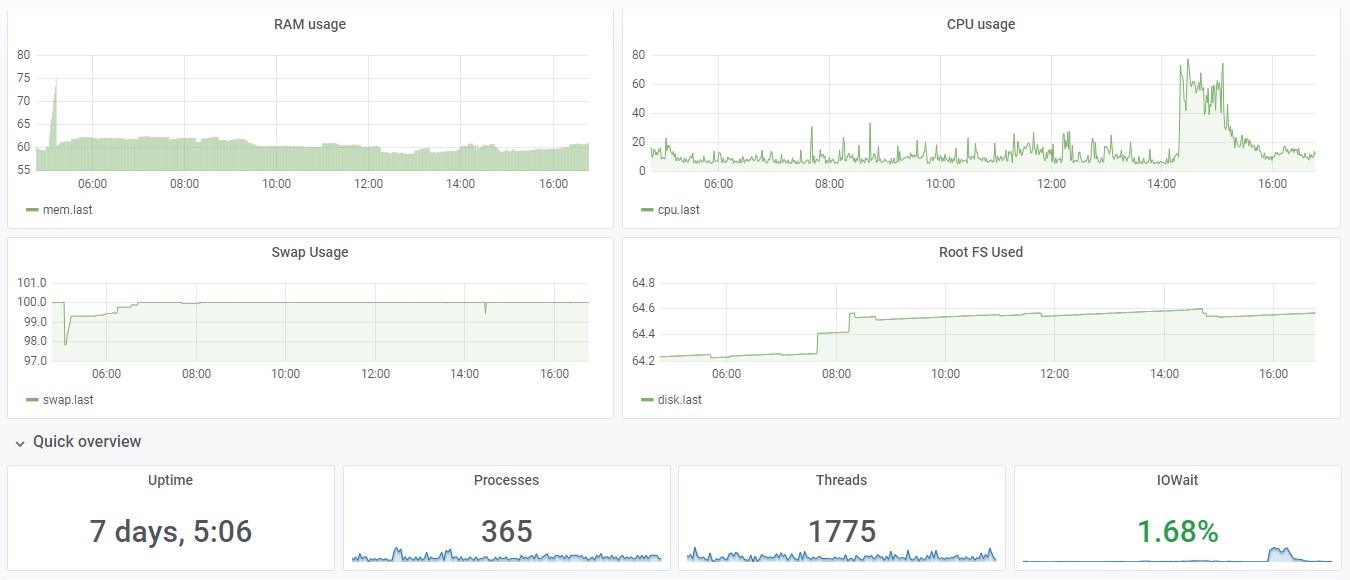
Task: Open the Swap Usage panel title menu
Action: [310, 252]
